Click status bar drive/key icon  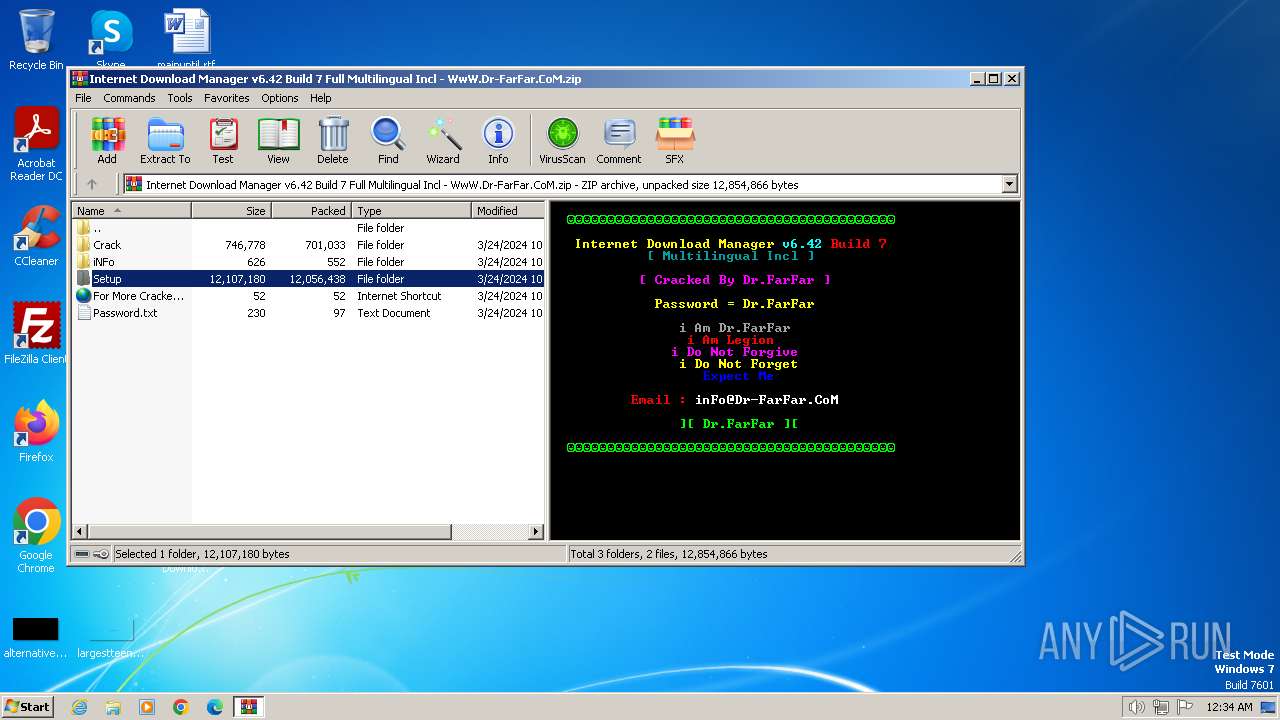click(91, 554)
